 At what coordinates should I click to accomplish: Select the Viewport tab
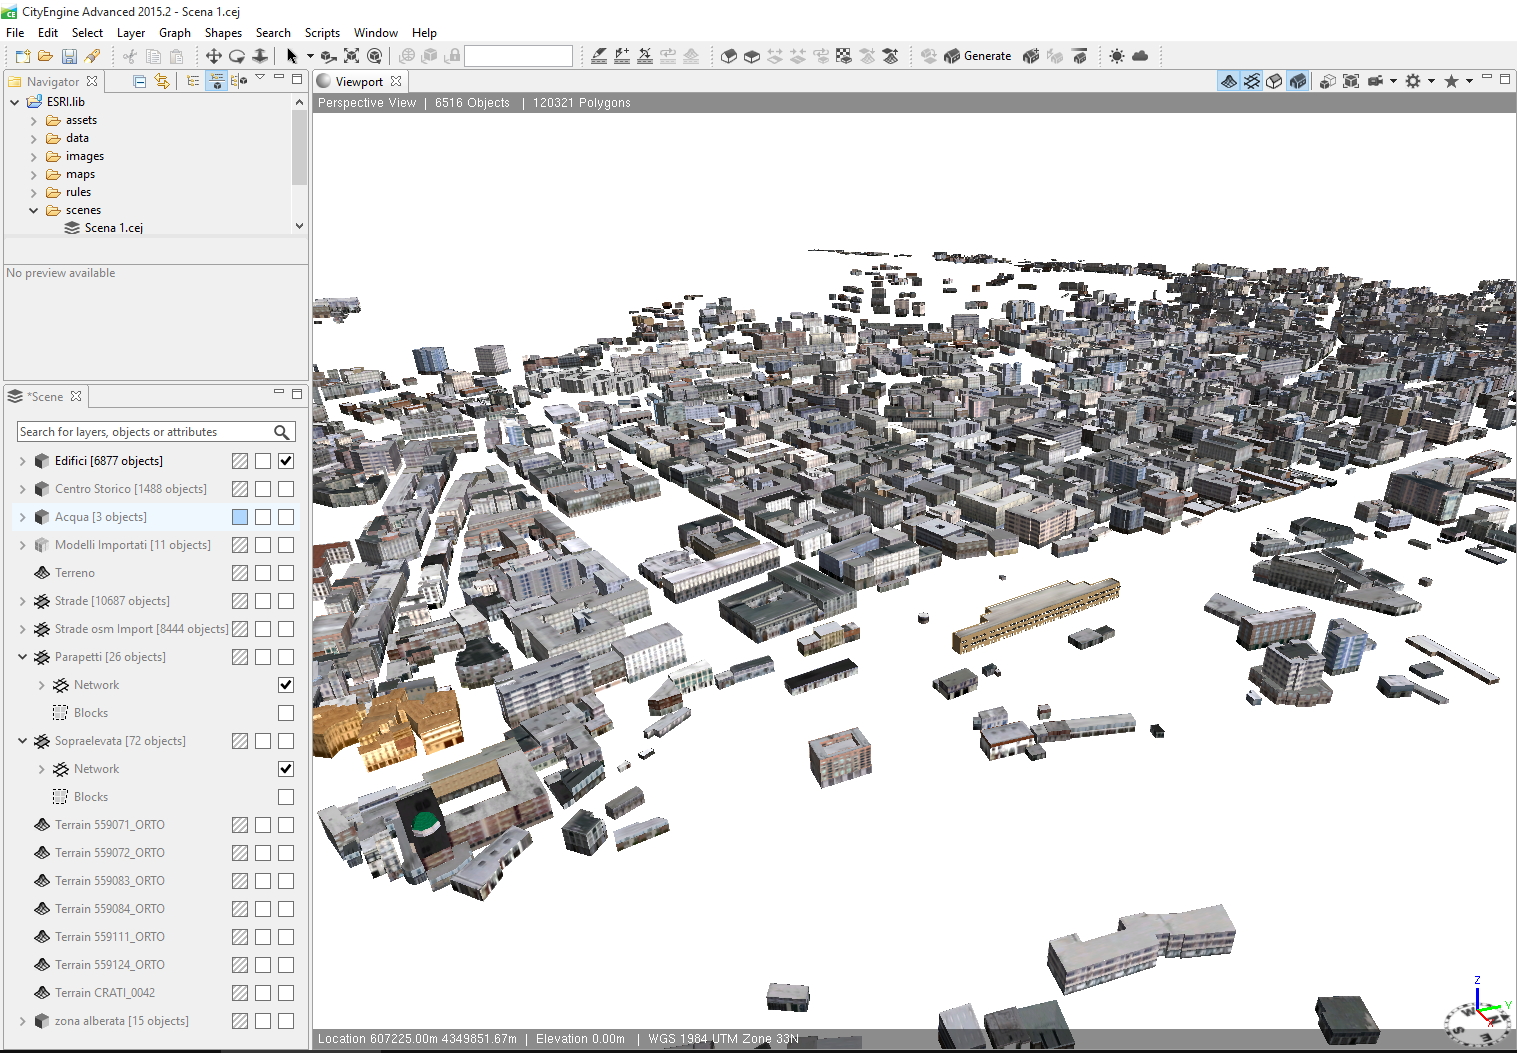point(359,82)
